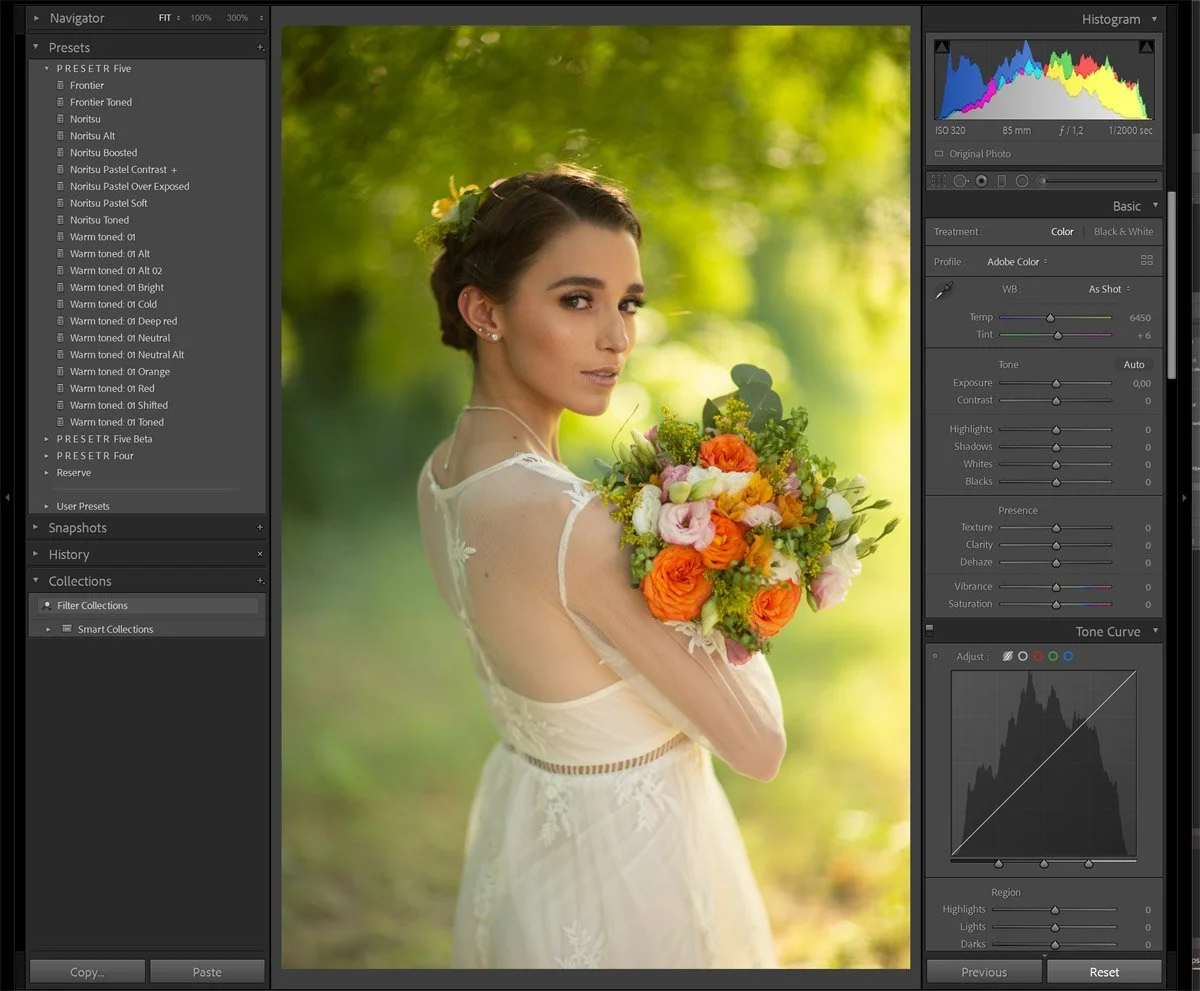
Task: Switch to the Snapshots panel
Action: (x=80, y=527)
